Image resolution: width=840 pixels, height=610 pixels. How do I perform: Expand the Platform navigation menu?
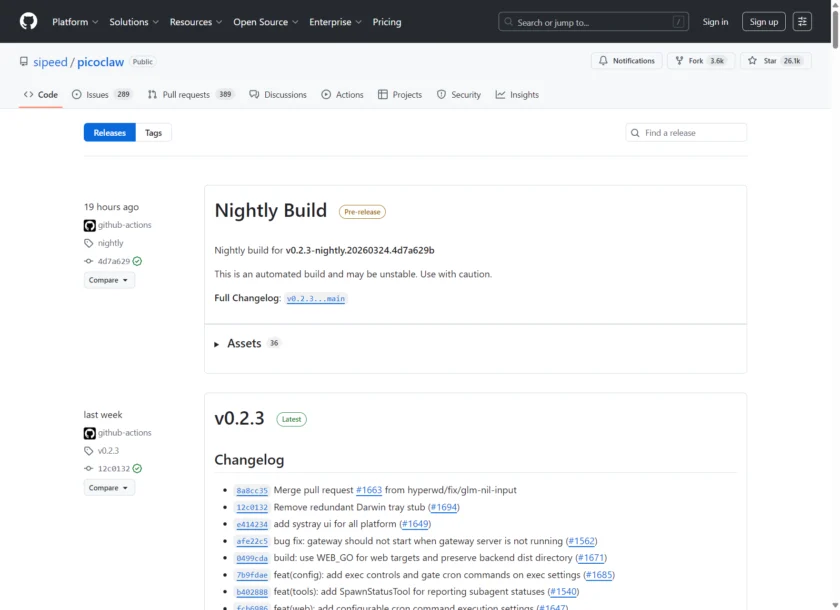[x=74, y=22]
